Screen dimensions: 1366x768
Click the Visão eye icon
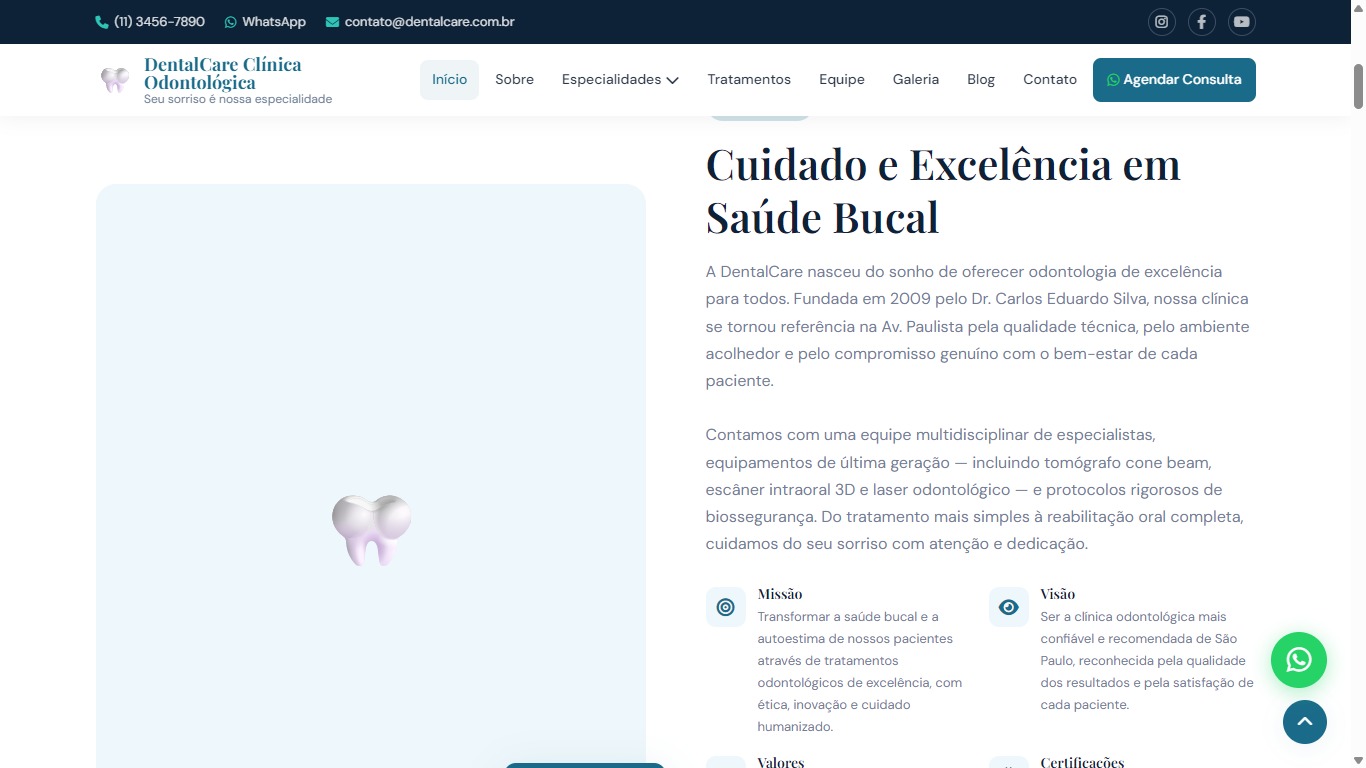[x=1008, y=607]
